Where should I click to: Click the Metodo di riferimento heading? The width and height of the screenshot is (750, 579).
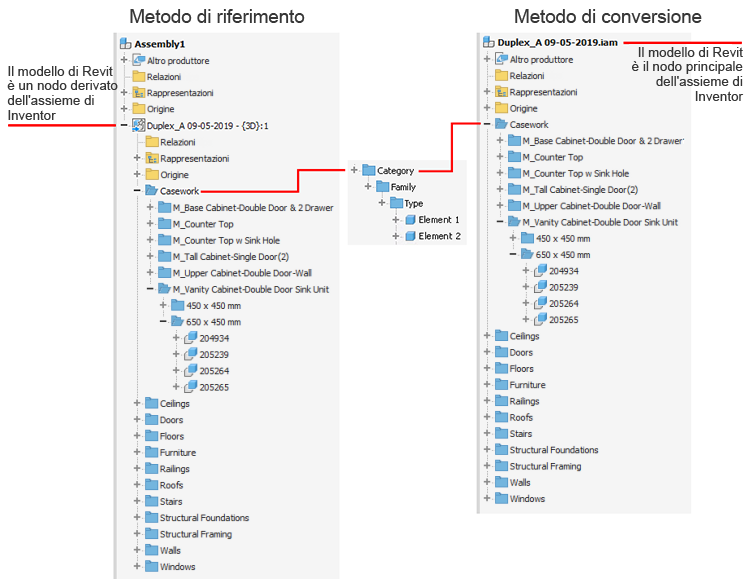[x=217, y=16]
